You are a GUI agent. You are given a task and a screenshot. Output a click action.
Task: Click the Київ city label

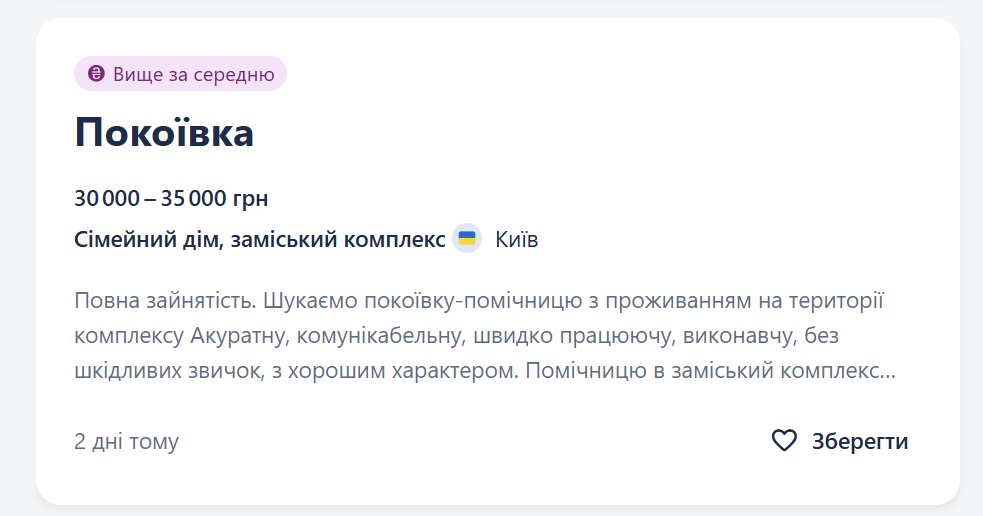tap(516, 240)
